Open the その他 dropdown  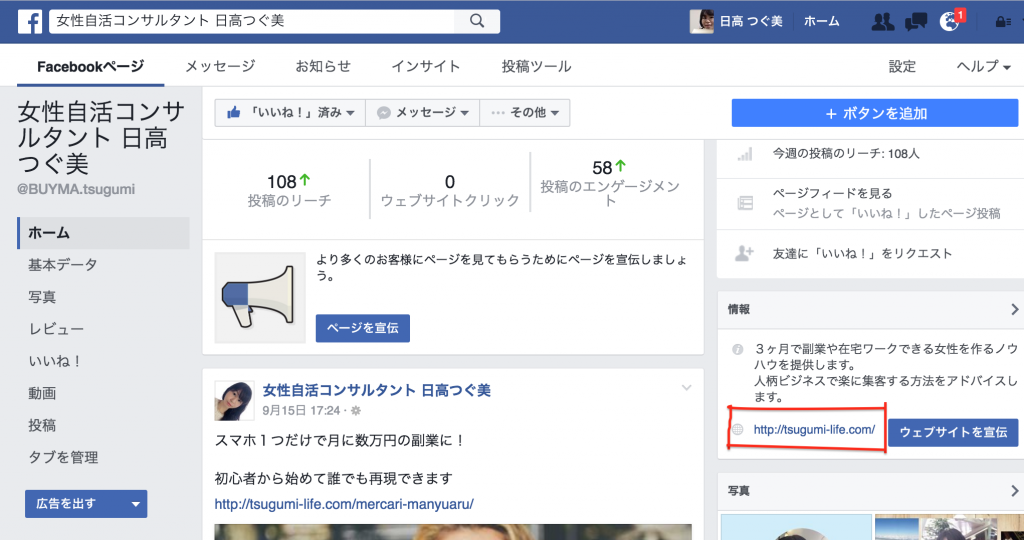(524, 113)
